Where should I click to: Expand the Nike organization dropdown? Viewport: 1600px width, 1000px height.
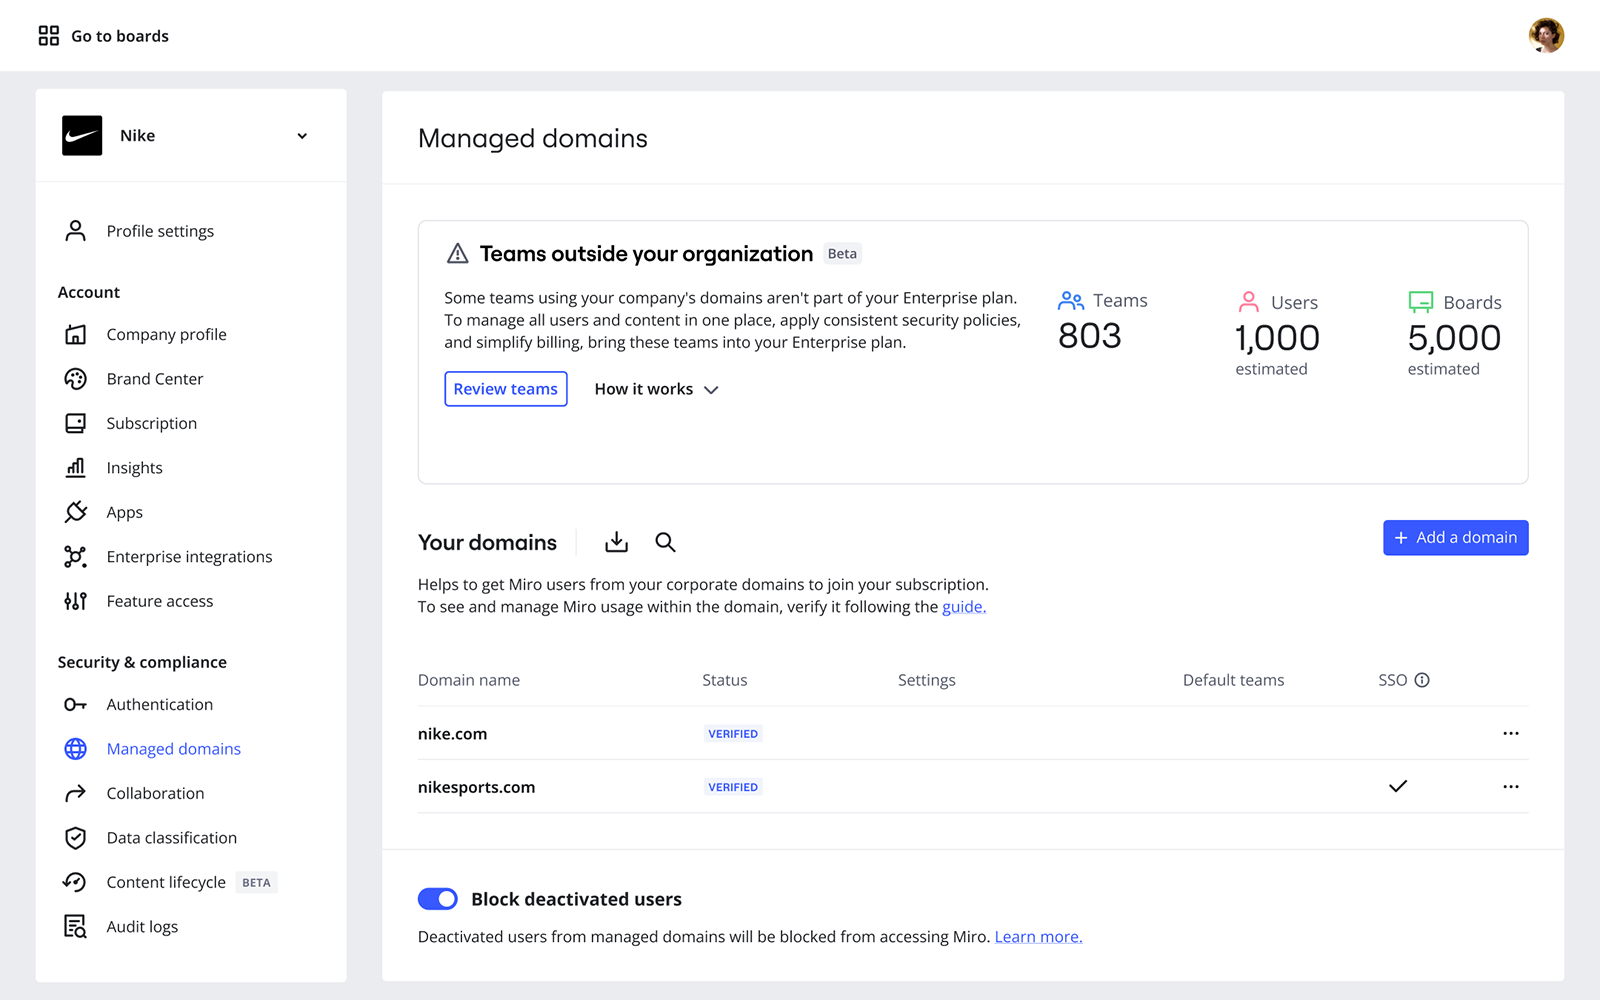[302, 136]
